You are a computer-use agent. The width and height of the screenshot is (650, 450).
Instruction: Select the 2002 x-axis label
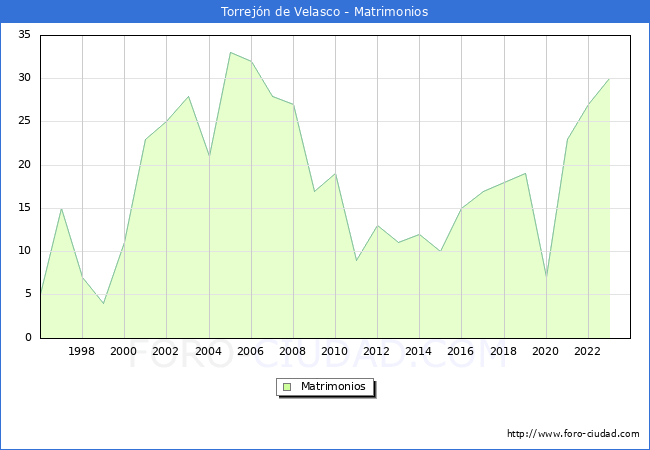165,351
